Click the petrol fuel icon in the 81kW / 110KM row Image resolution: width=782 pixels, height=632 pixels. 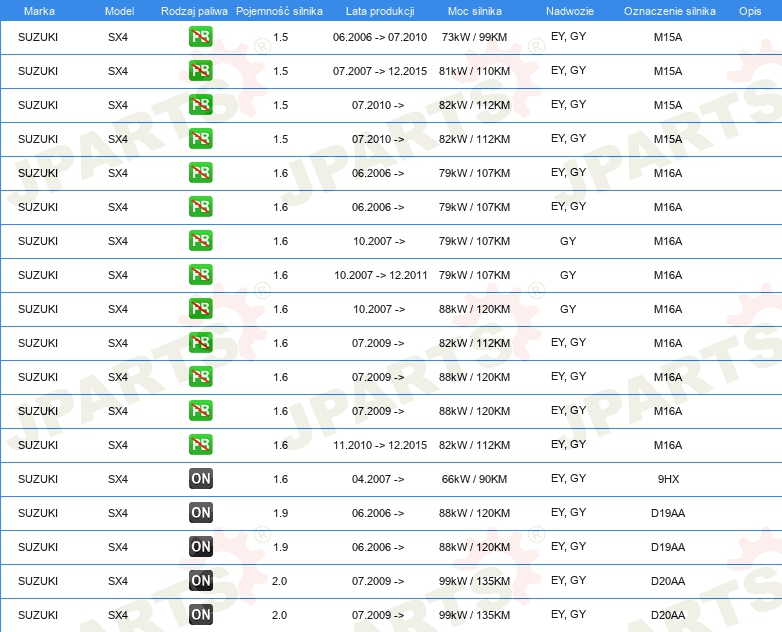(200, 71)
